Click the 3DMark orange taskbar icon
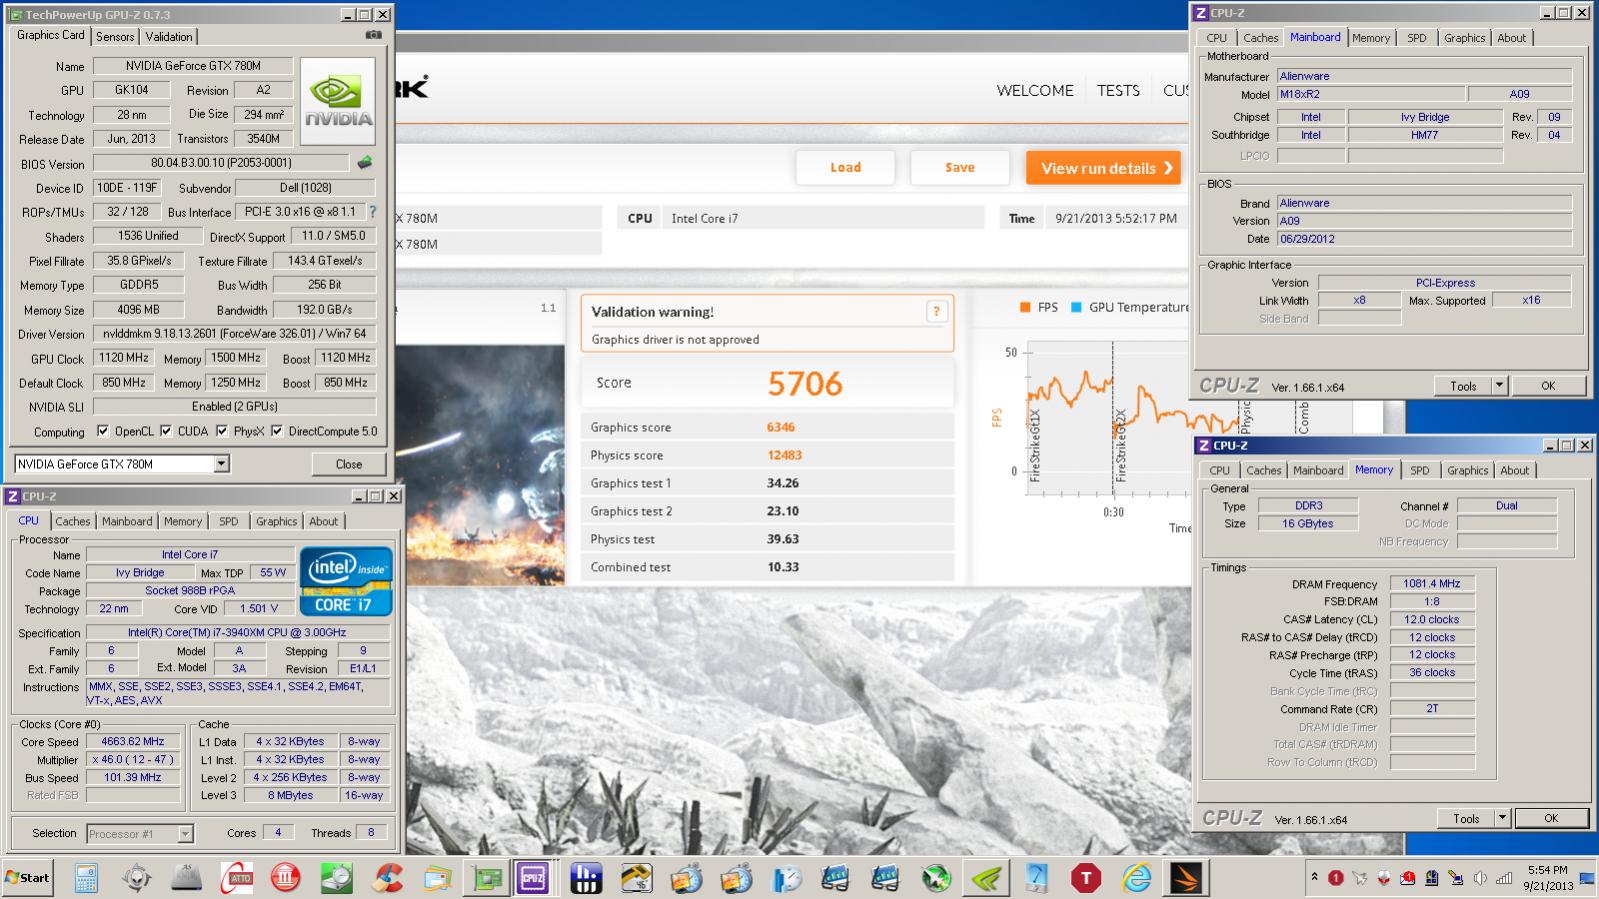The width and height of the screenshot is (1599, 899). click(x=1186, y=878)
